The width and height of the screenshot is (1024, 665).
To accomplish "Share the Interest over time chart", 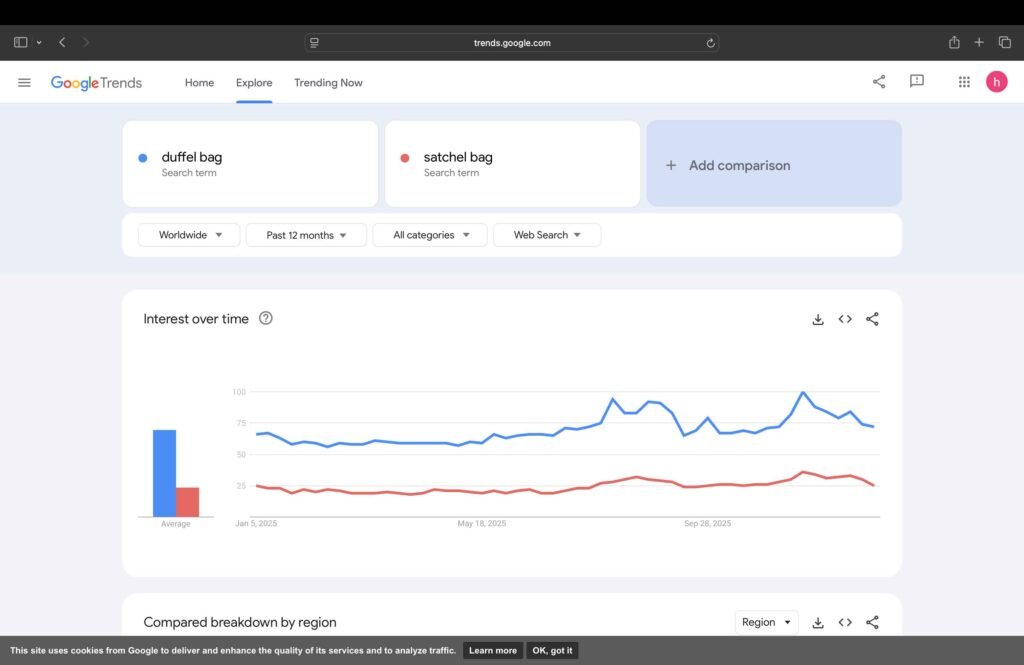I will (x=872, y=319).
